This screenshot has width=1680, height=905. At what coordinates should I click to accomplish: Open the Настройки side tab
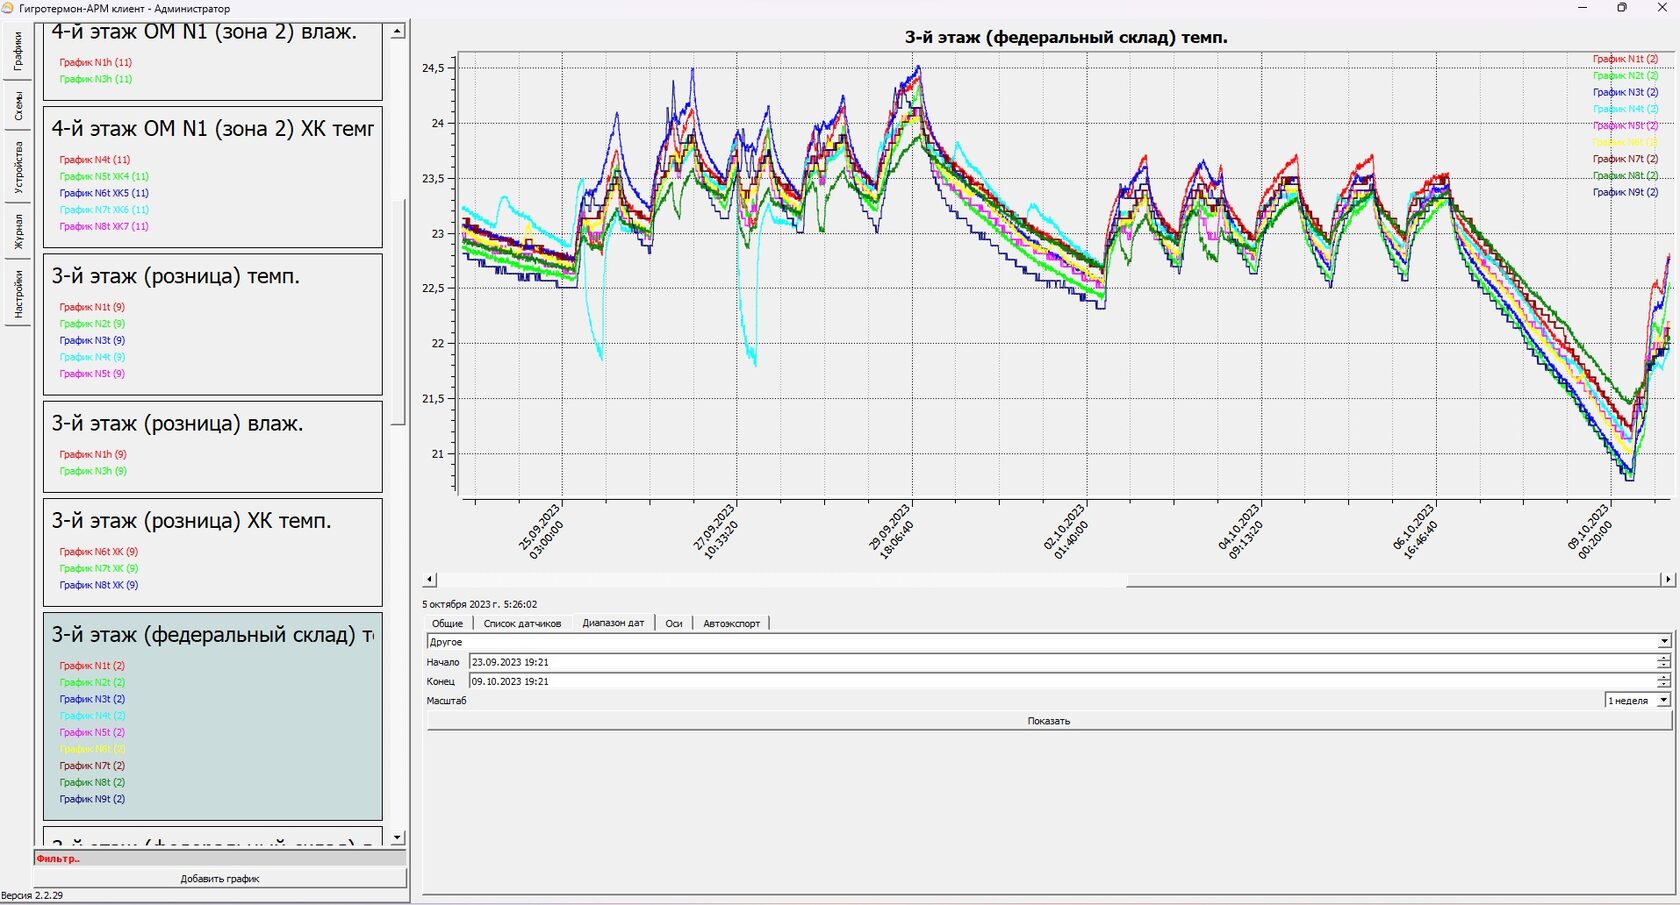pyautogui.click(x=18, y=294)
